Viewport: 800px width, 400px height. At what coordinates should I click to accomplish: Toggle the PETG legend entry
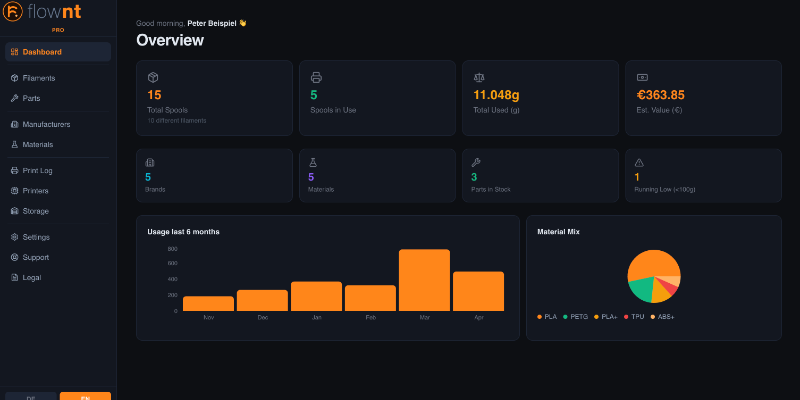(x=576, y=317)
